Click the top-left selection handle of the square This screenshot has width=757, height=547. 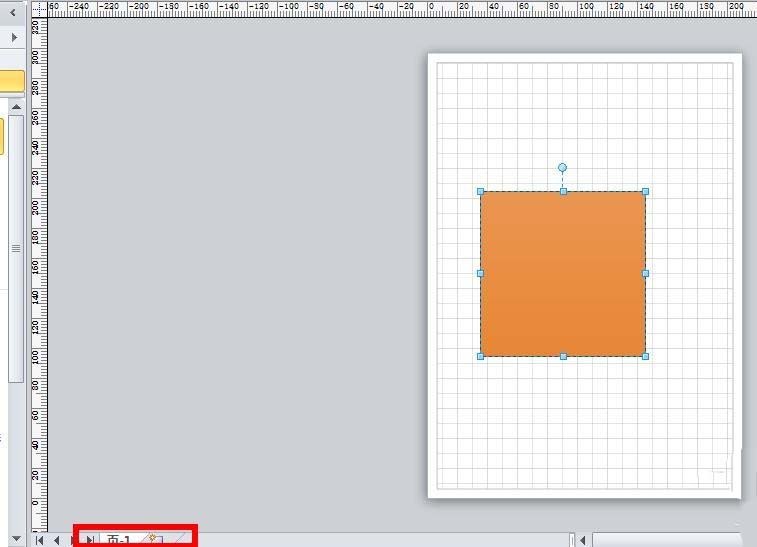coord(481,191)
